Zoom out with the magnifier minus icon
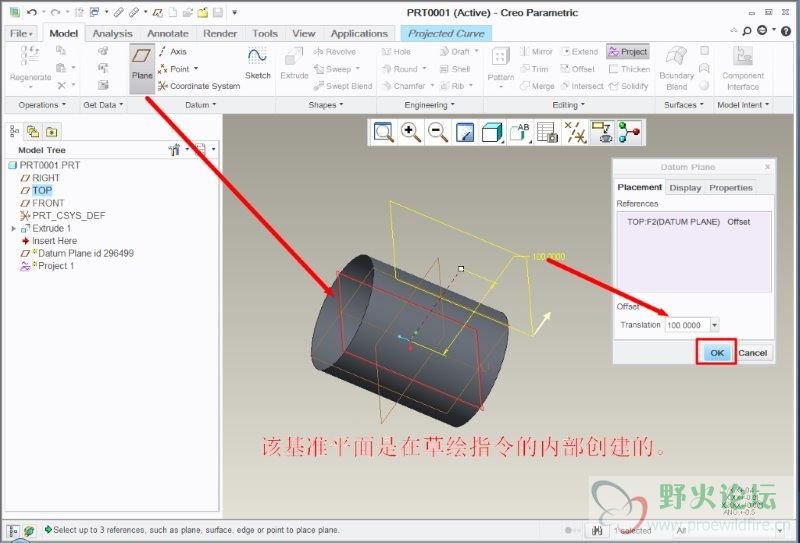The image size is (800, 543). tap(438, 132)
